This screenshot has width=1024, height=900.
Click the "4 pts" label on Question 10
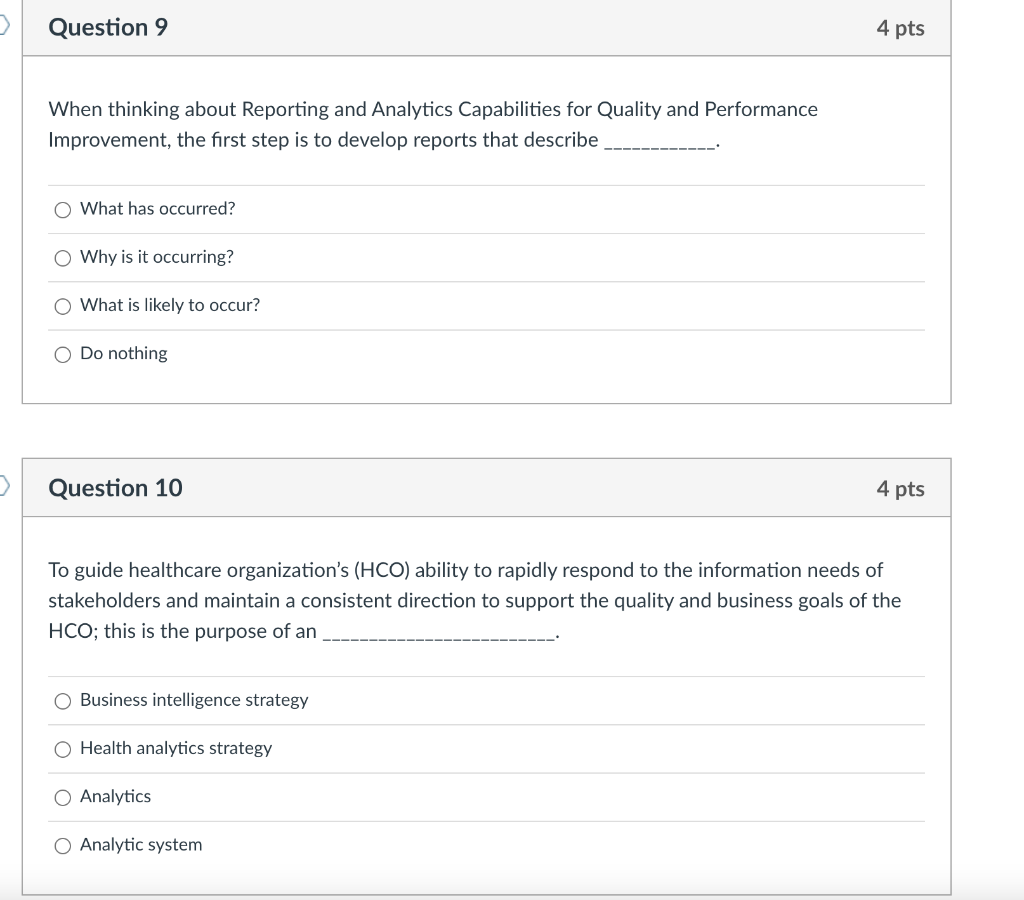coord(901,488)
